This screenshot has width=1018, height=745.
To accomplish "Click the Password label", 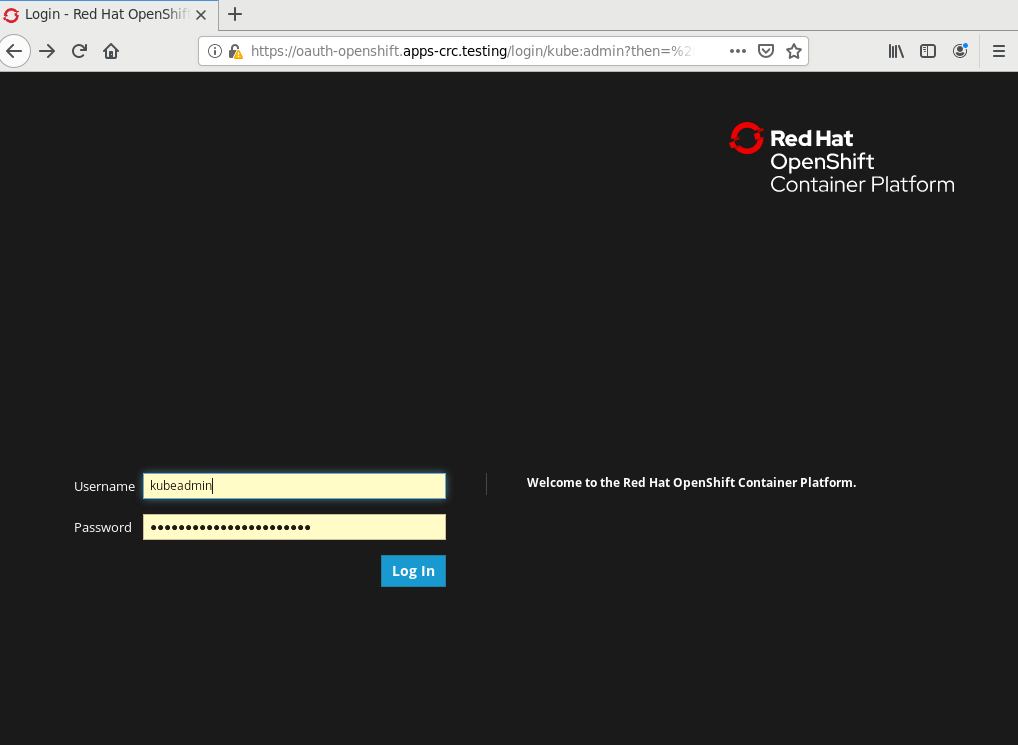I will click(103, 528).
